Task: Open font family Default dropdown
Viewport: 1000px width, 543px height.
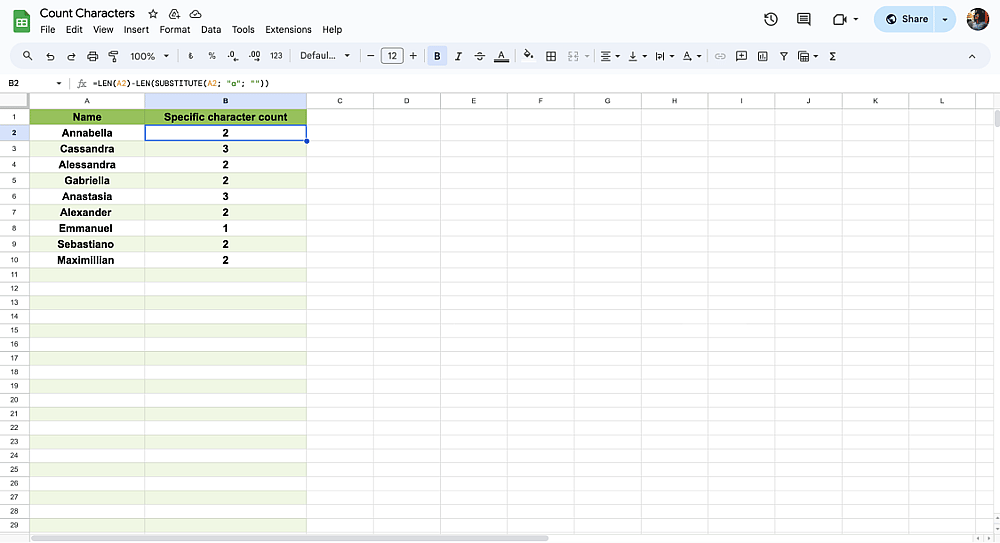Action: click(325, 56)
